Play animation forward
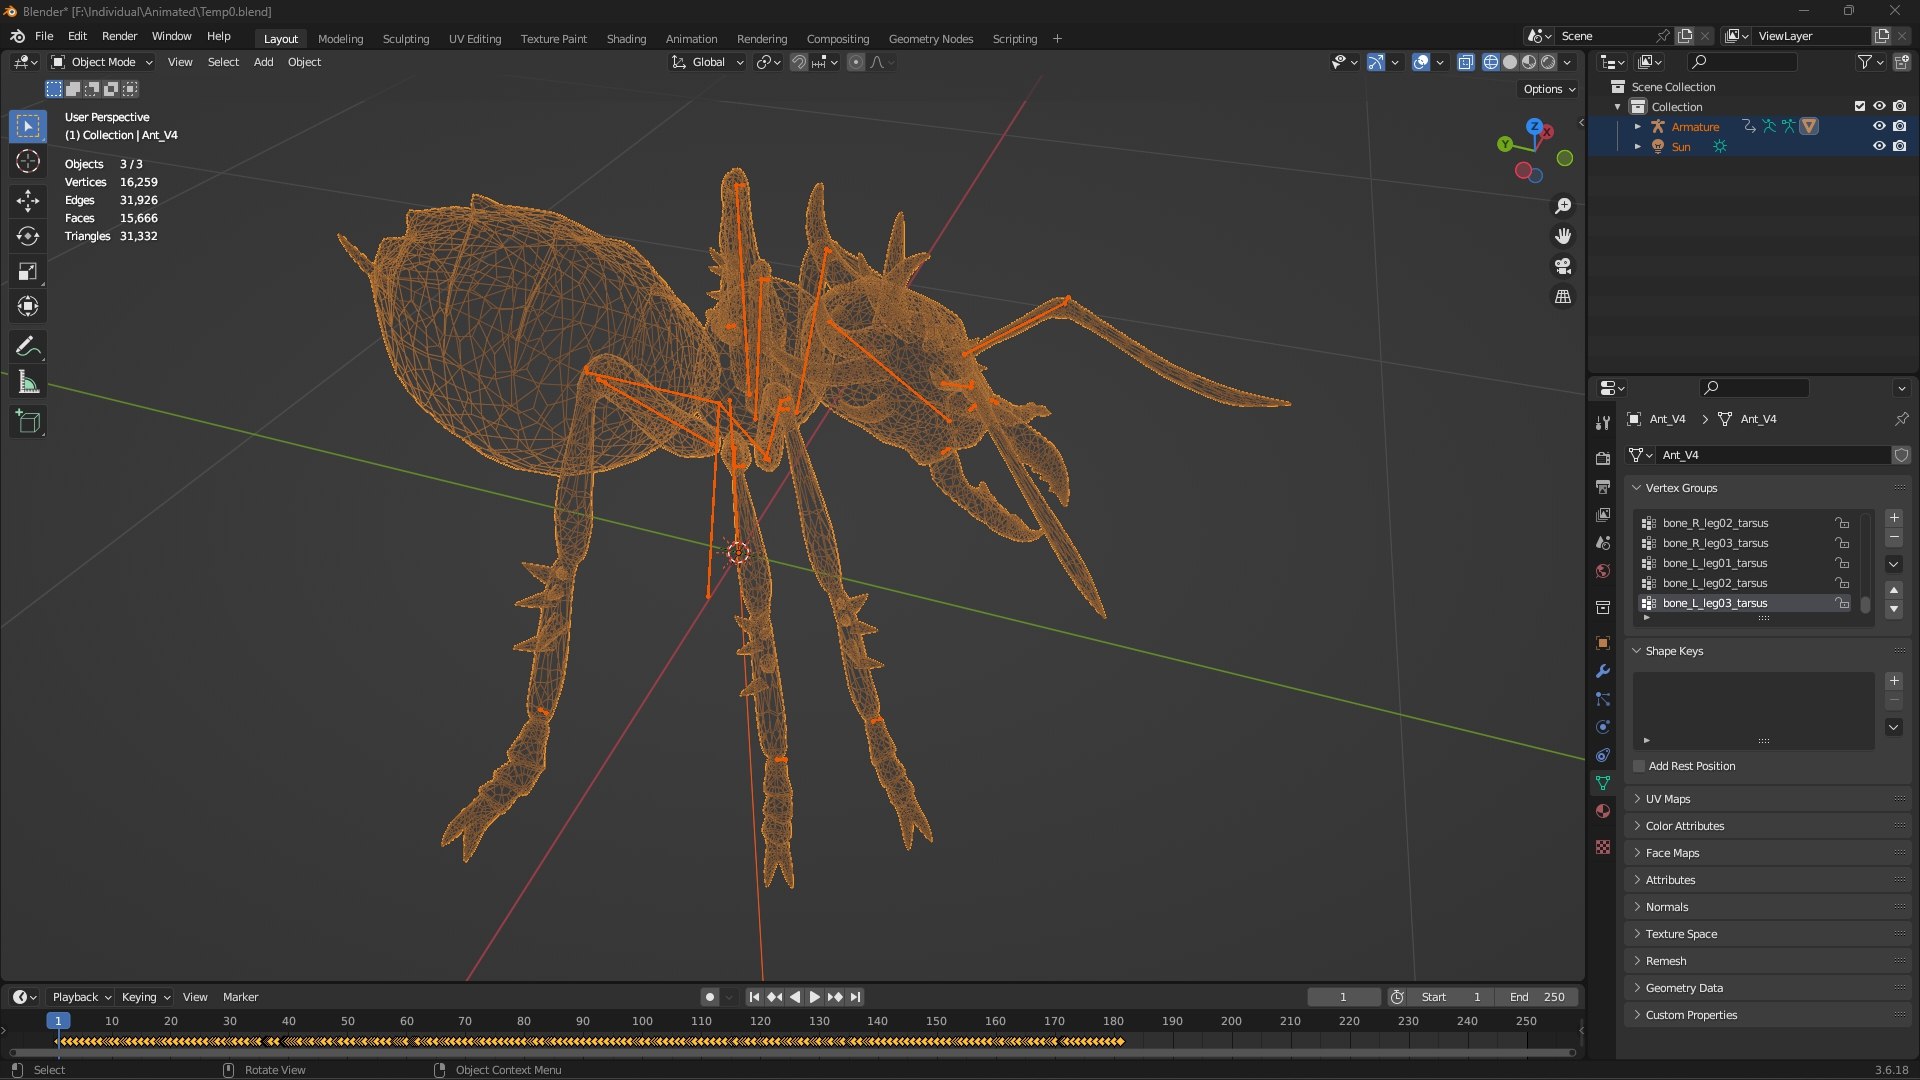1920x1080 pixels. pyautogui.click(x=815, y=997)
